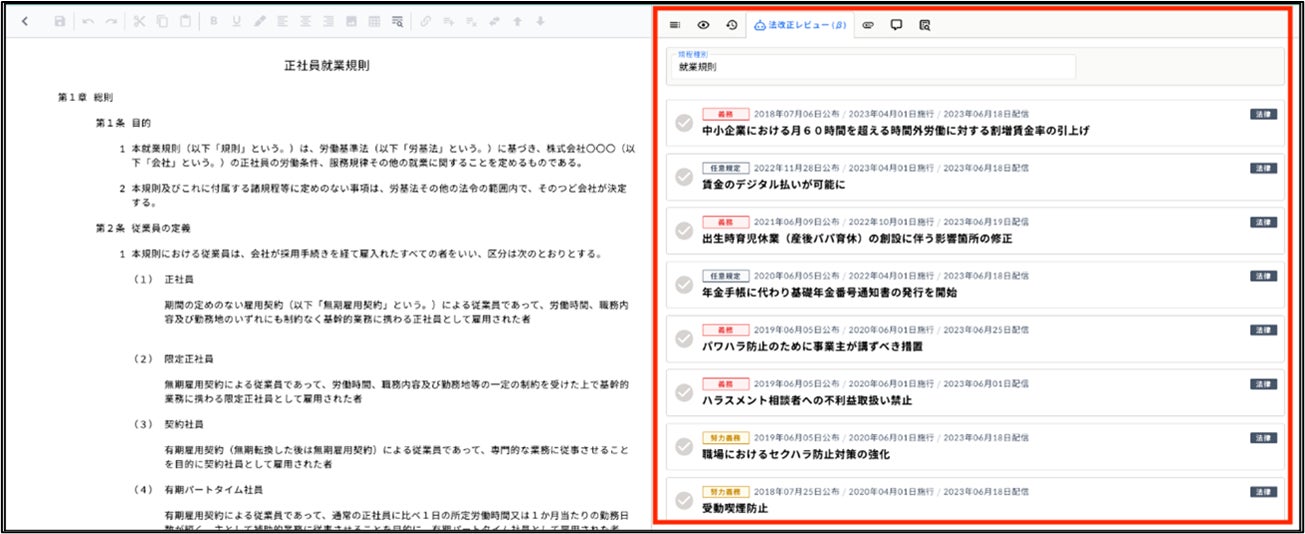Check the circle for ハラスメント相談者 item
The image size is (1305, 534).
point(684,393)
